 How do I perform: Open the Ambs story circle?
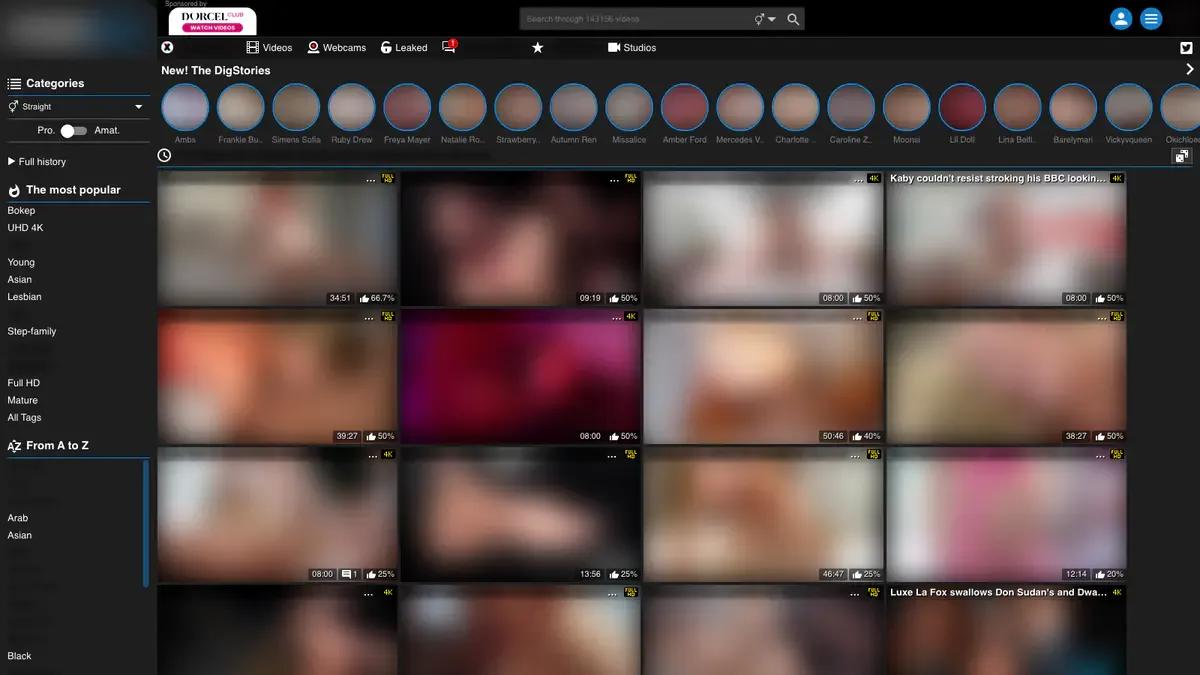[x=185, y=107]
